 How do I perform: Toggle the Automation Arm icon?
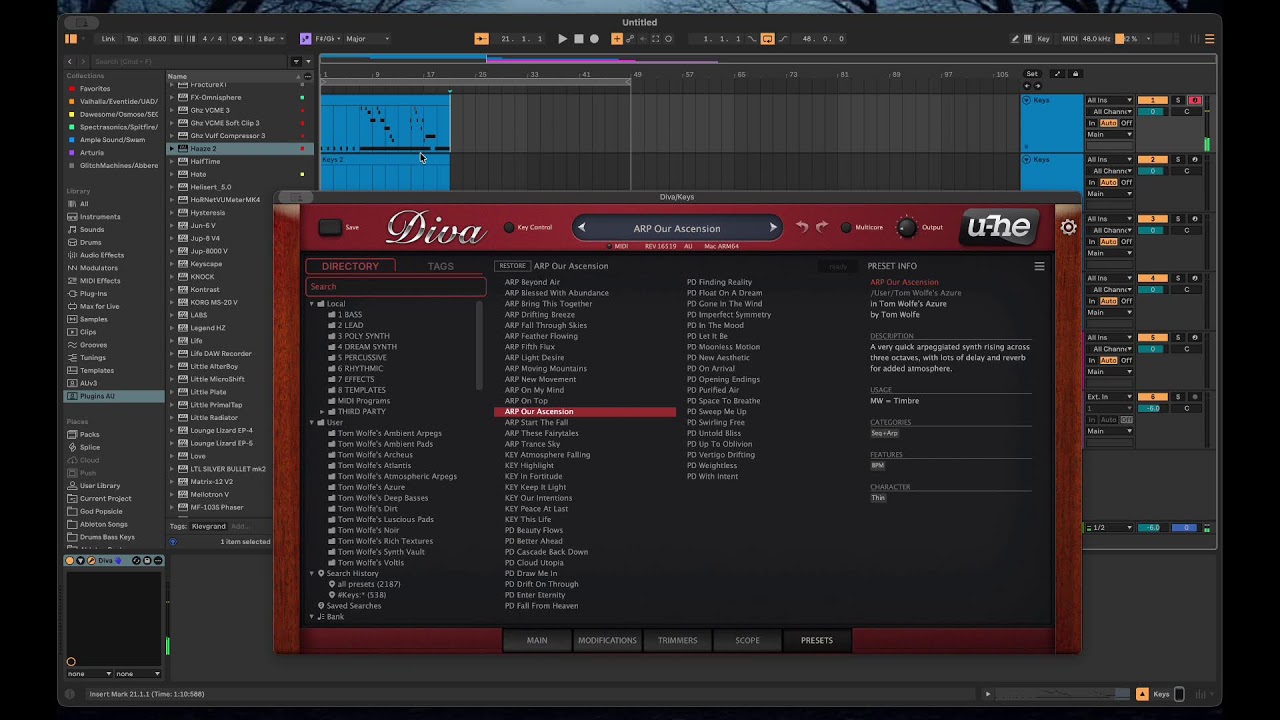tap(630, 39)
